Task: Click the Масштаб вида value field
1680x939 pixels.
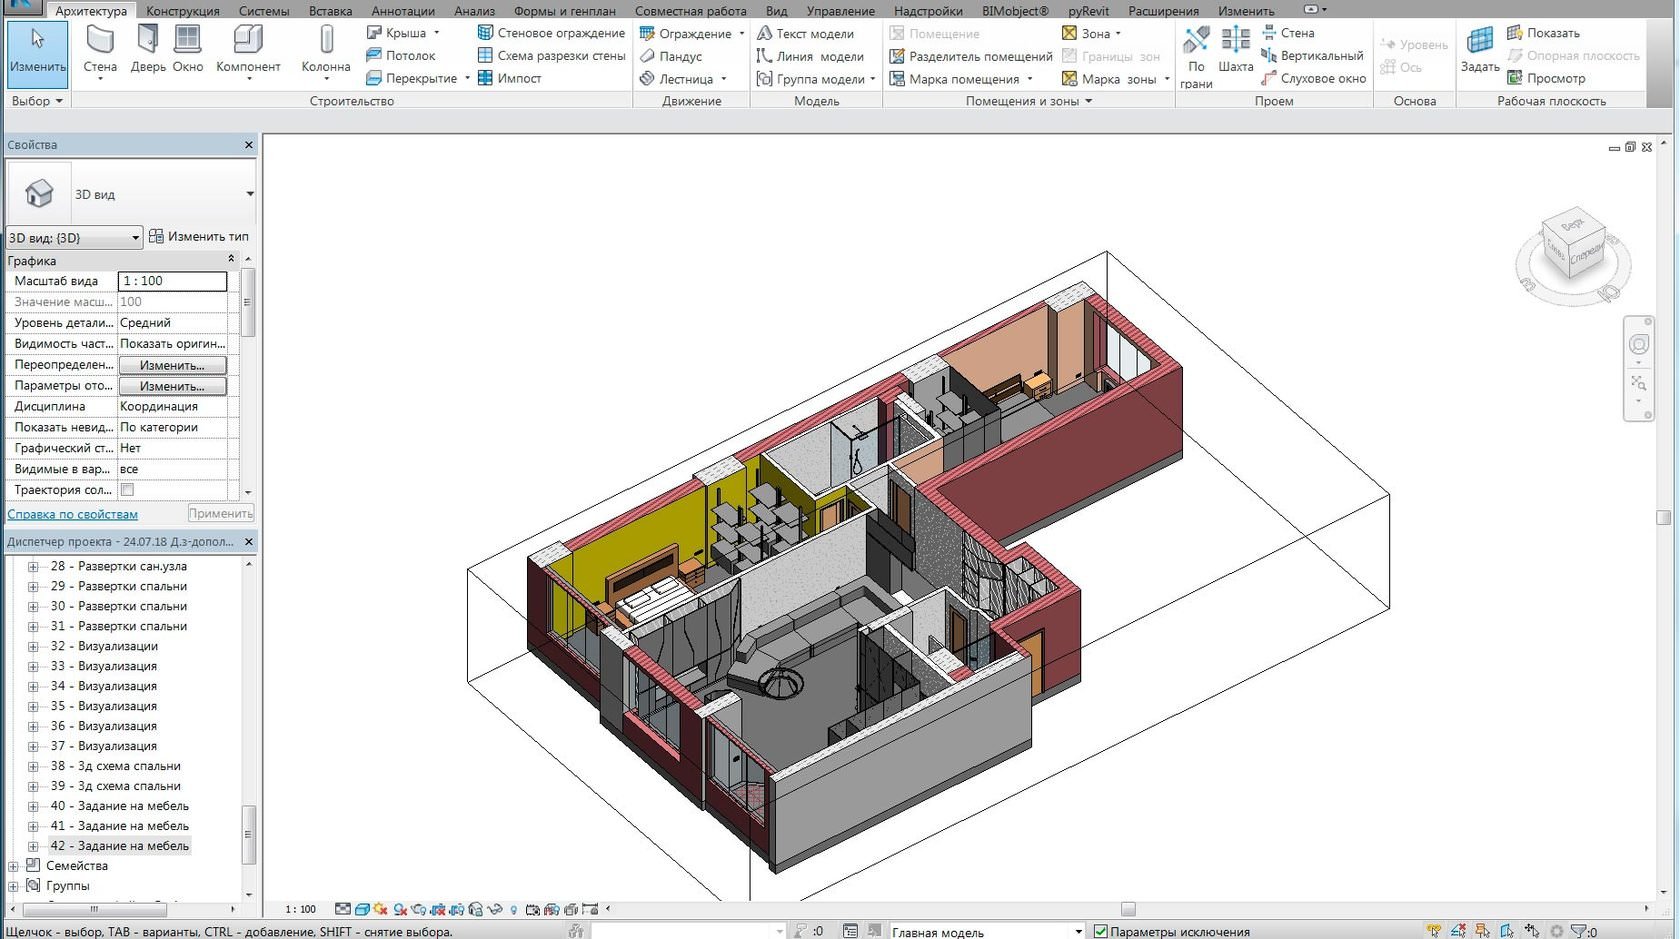Action: pyautogui.click(x=172, y=281)
